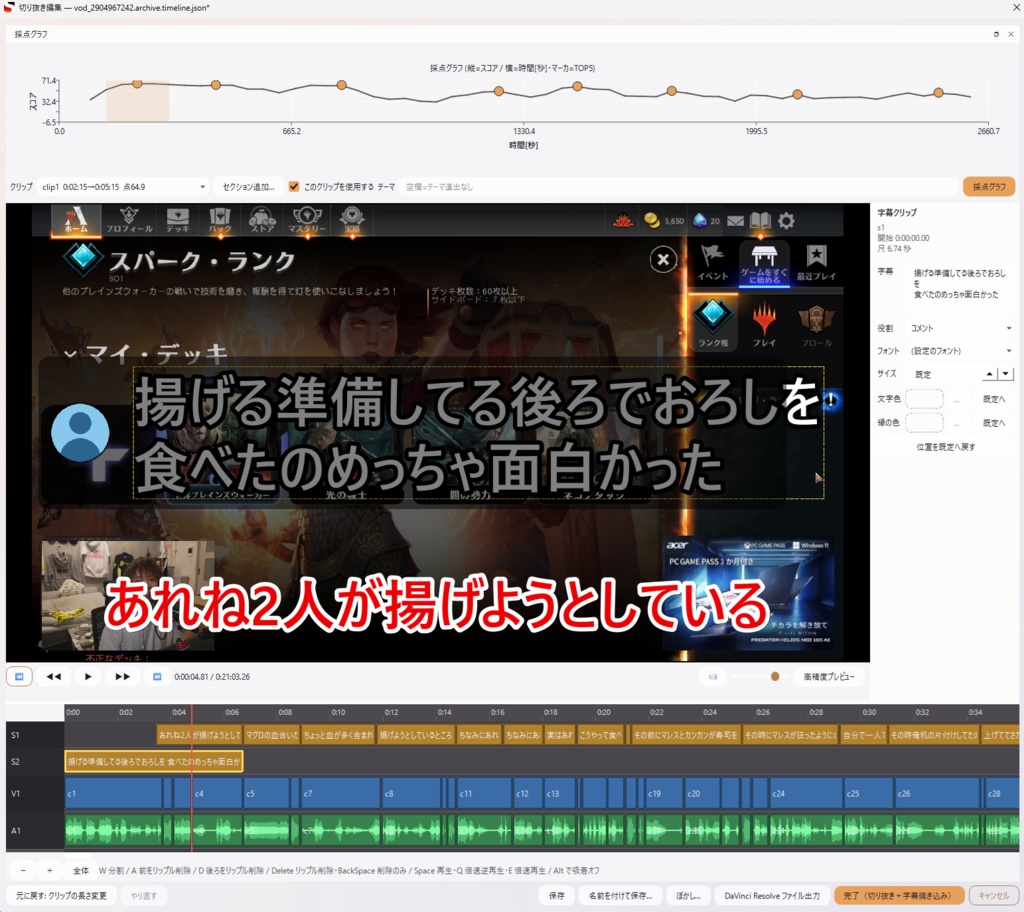The height and width of the screenshot is (912, 1024).
Task: Click the first orange score-graph marker
Action: pos(137,84)
